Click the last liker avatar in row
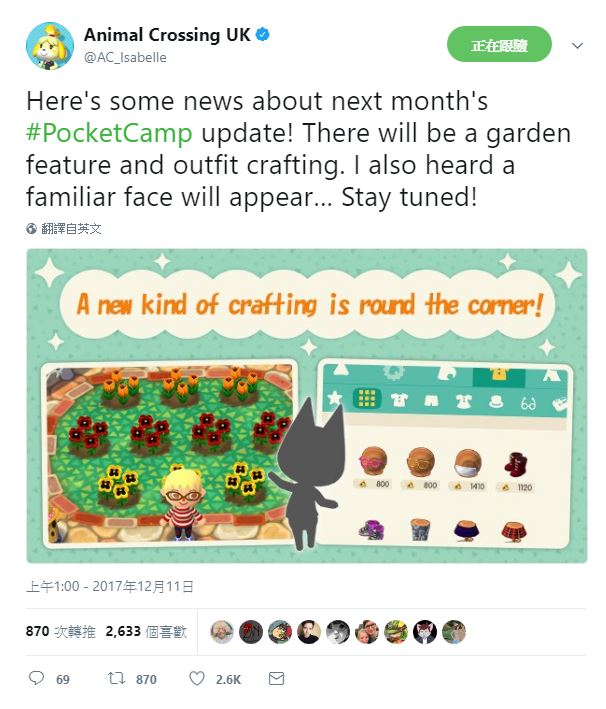Image resolution: width=606 pixels, height=709 pixels. point(454,631)
